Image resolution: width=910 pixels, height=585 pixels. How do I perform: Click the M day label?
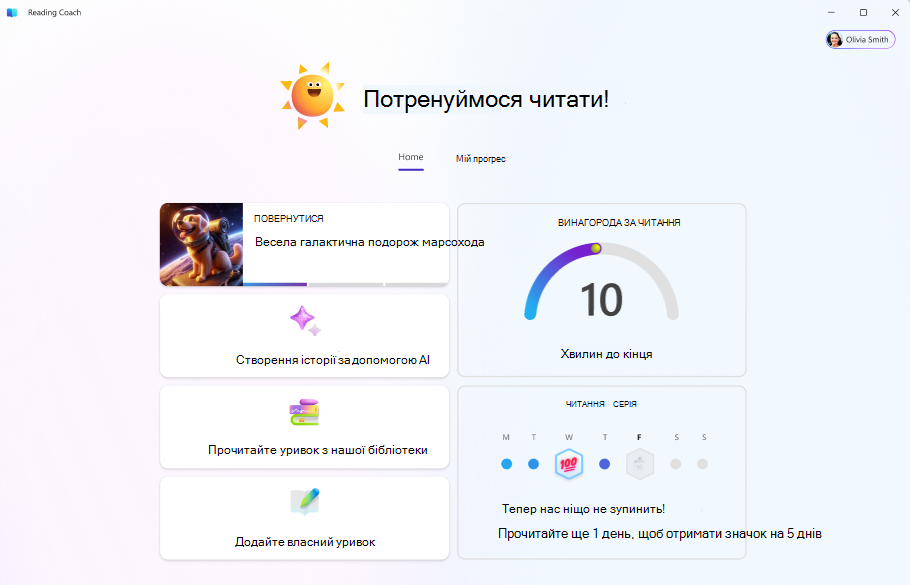pos(506,437)
